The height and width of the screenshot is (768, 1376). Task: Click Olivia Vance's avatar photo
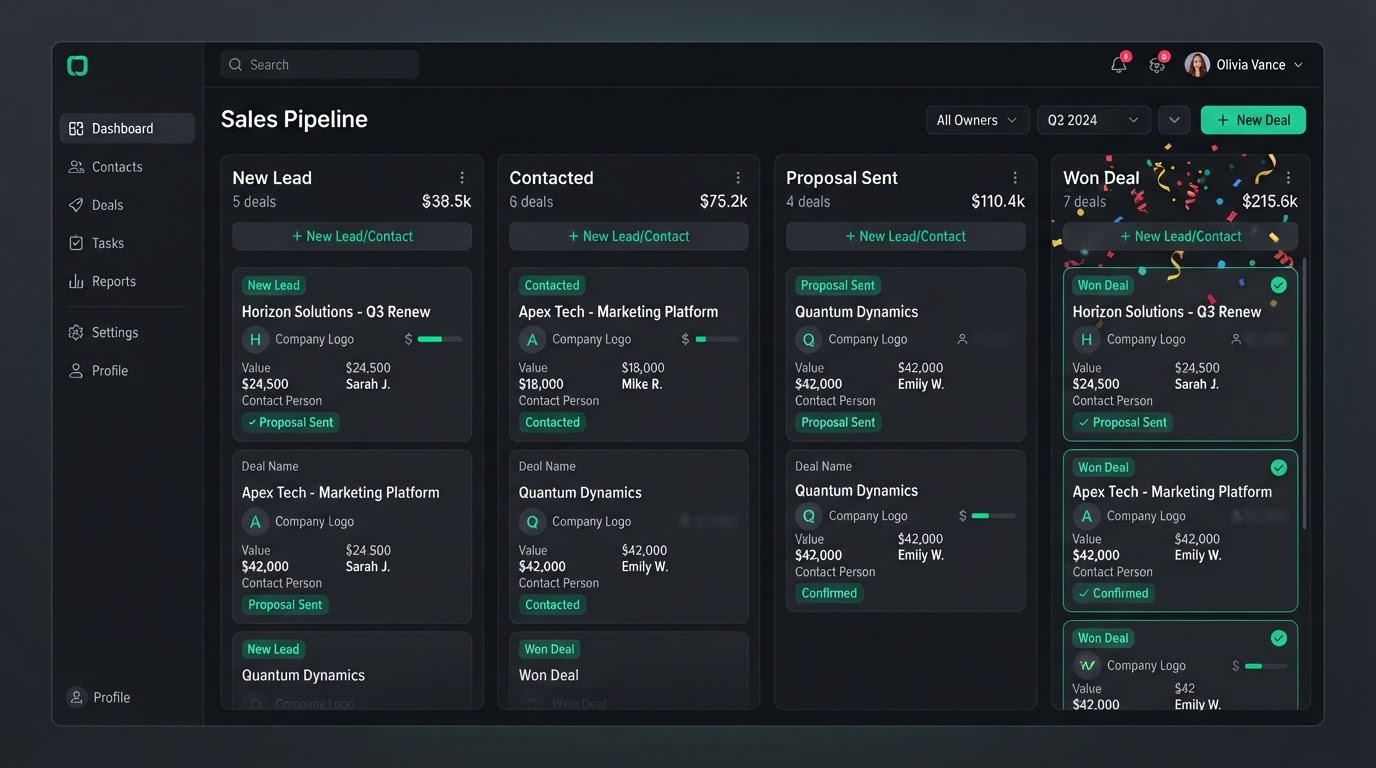(x=1197, y=65)
